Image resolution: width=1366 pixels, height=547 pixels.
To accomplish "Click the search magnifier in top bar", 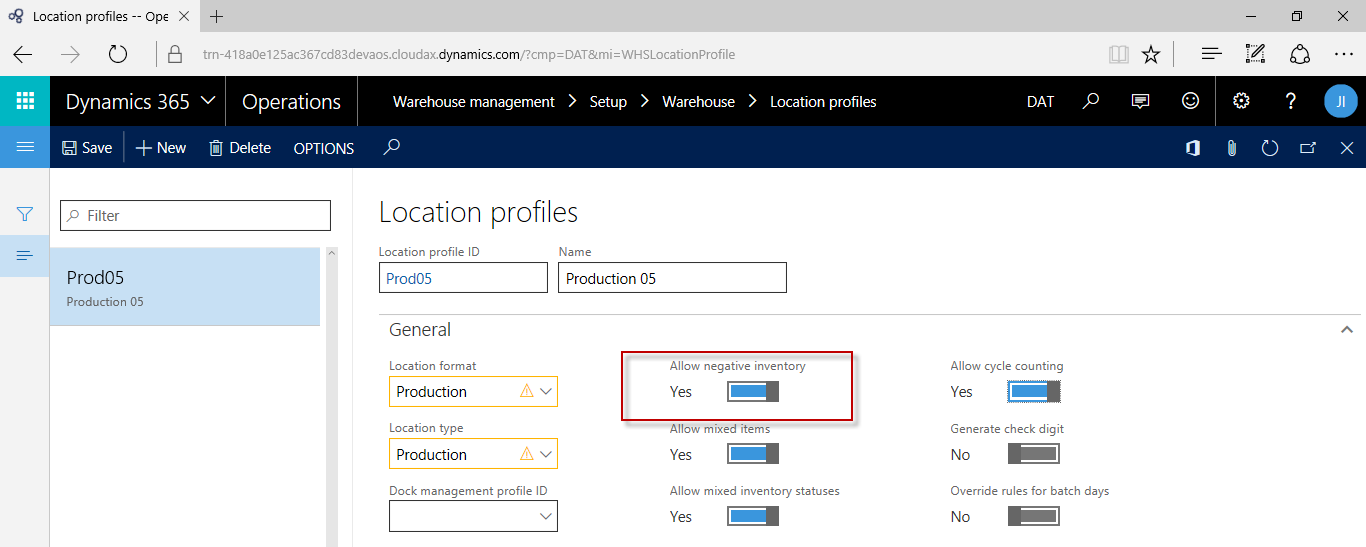I will point(1091,101).
